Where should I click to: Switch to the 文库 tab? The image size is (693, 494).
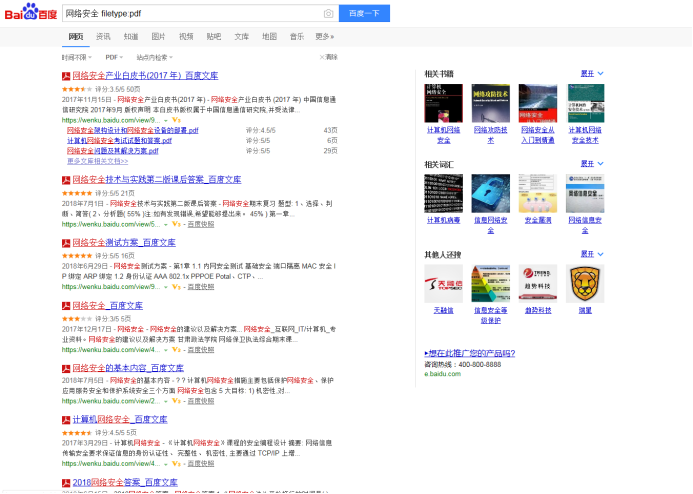(242, 37)
